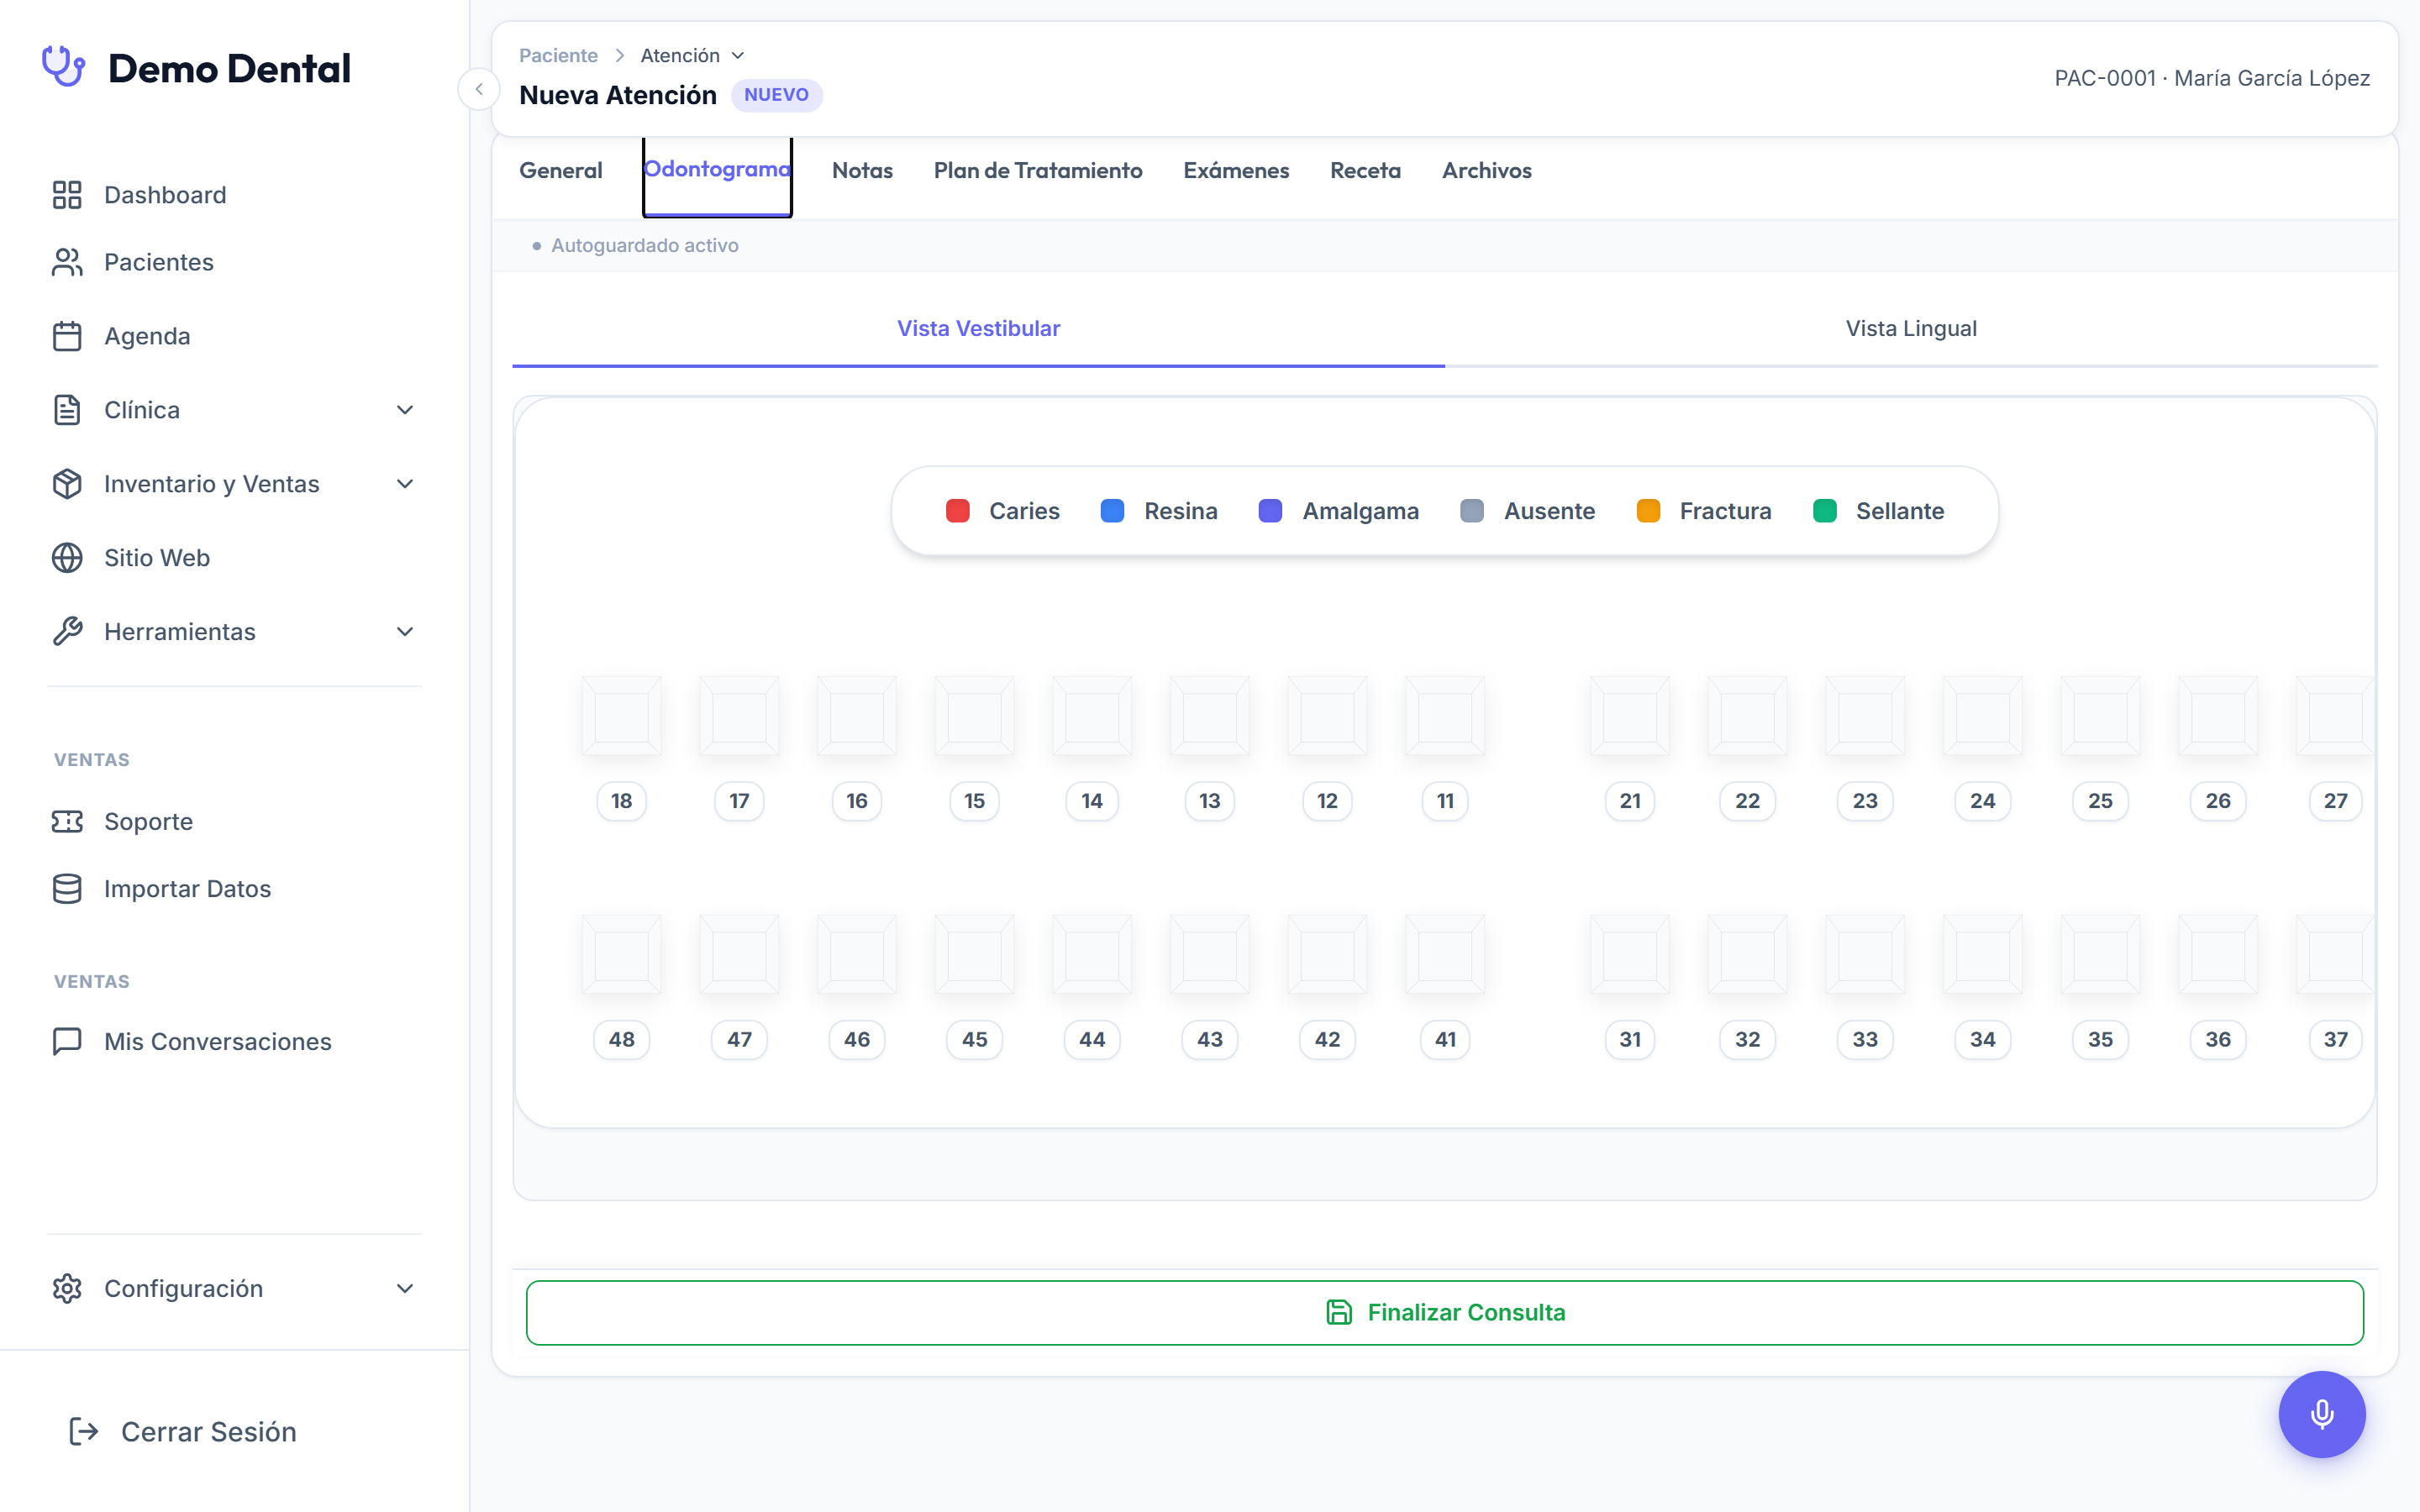Click the tooth number 24 label
The height and width of the screenshot is (1512, 2420).
tap(1982, 801)
